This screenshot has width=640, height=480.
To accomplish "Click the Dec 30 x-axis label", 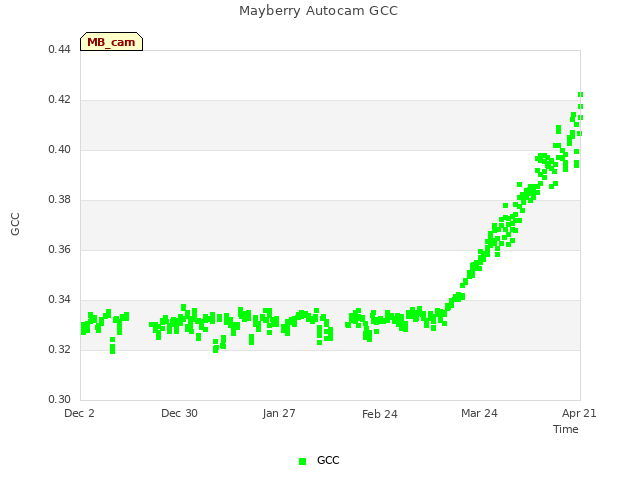I will click(179, 413).
